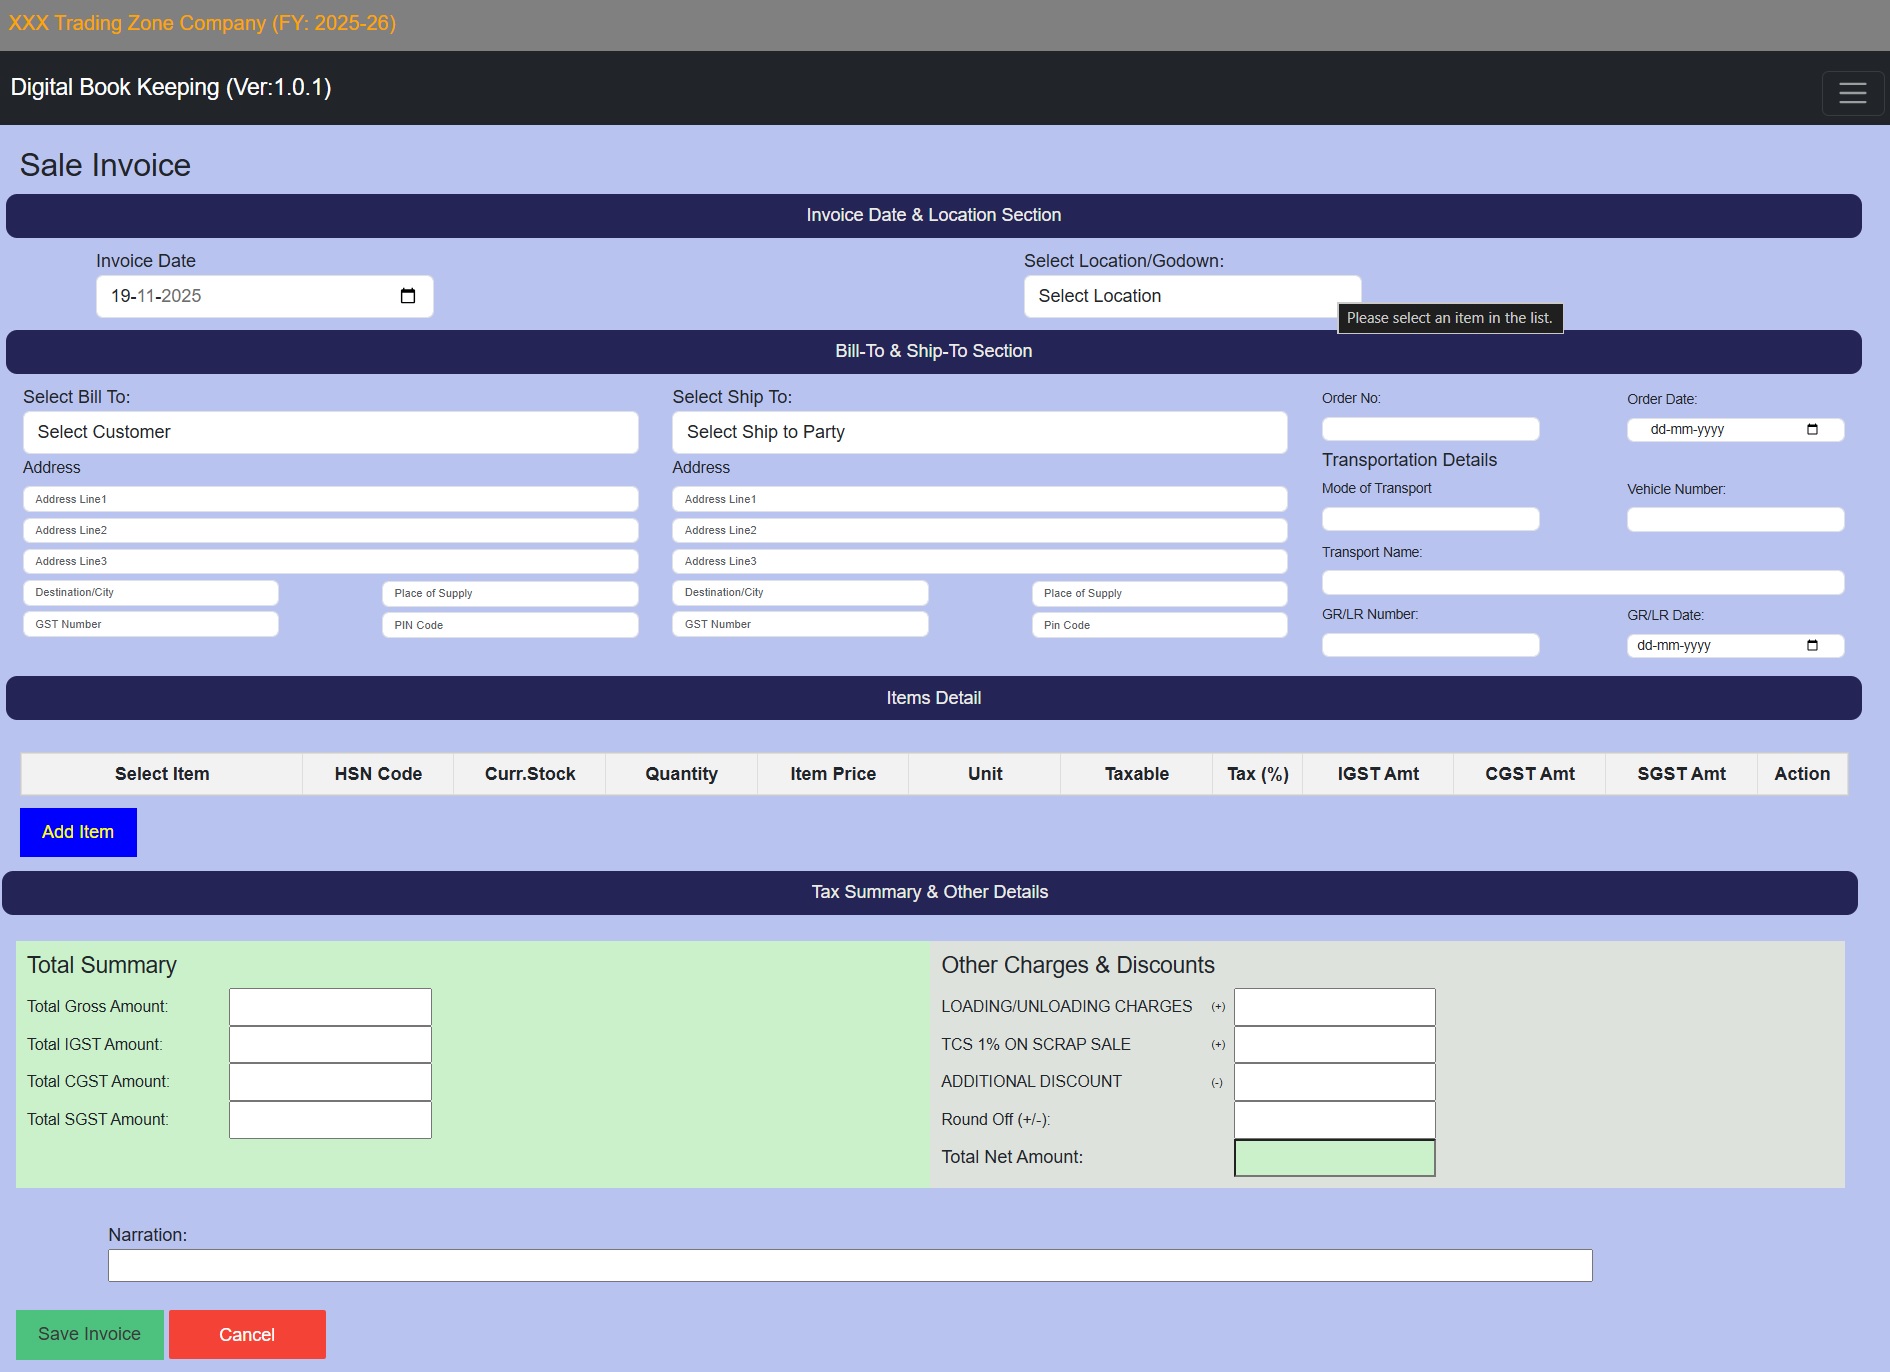This screenshot has height=1372, width=1890.
Task: Open the Order Date calendar picker icon
Action: point(1812,430)
